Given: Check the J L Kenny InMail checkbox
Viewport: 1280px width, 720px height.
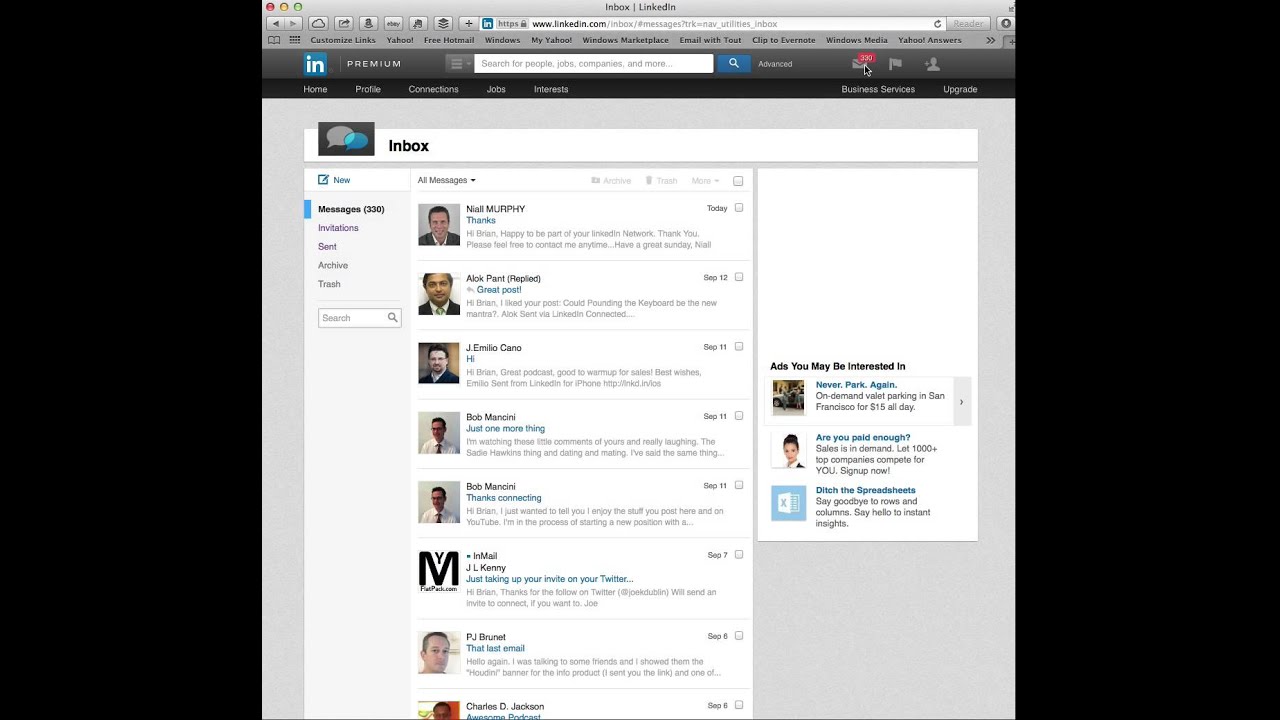Looking at the screenshot, I should pyautogui.click(x=739, y=554).
